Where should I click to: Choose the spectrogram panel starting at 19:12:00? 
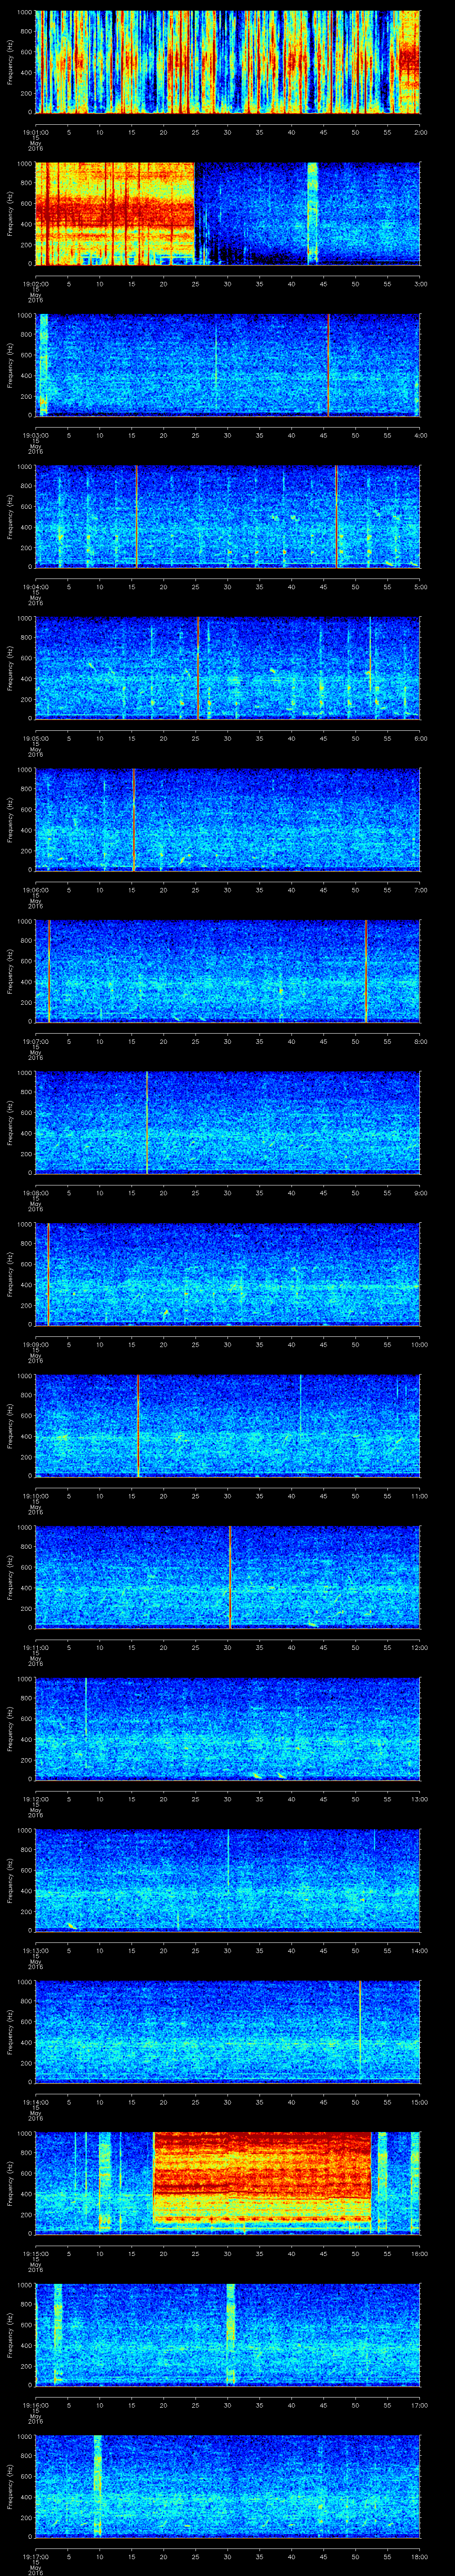(228, 1728)
